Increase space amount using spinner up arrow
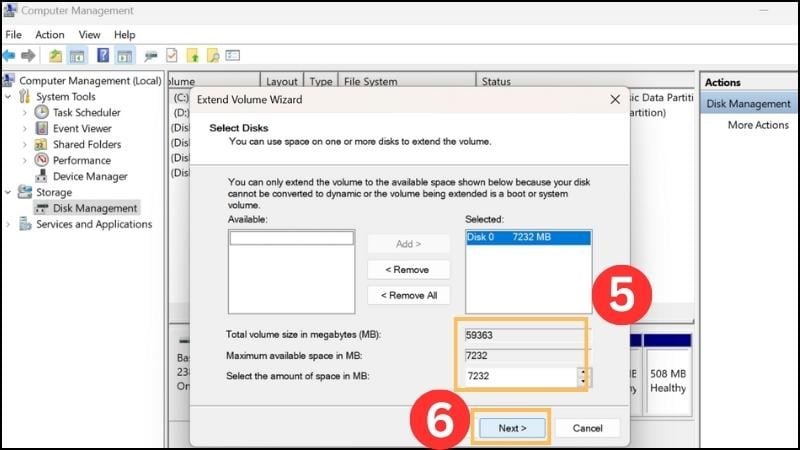The height and width of the screenshot is (450, 800). (583, 372)
